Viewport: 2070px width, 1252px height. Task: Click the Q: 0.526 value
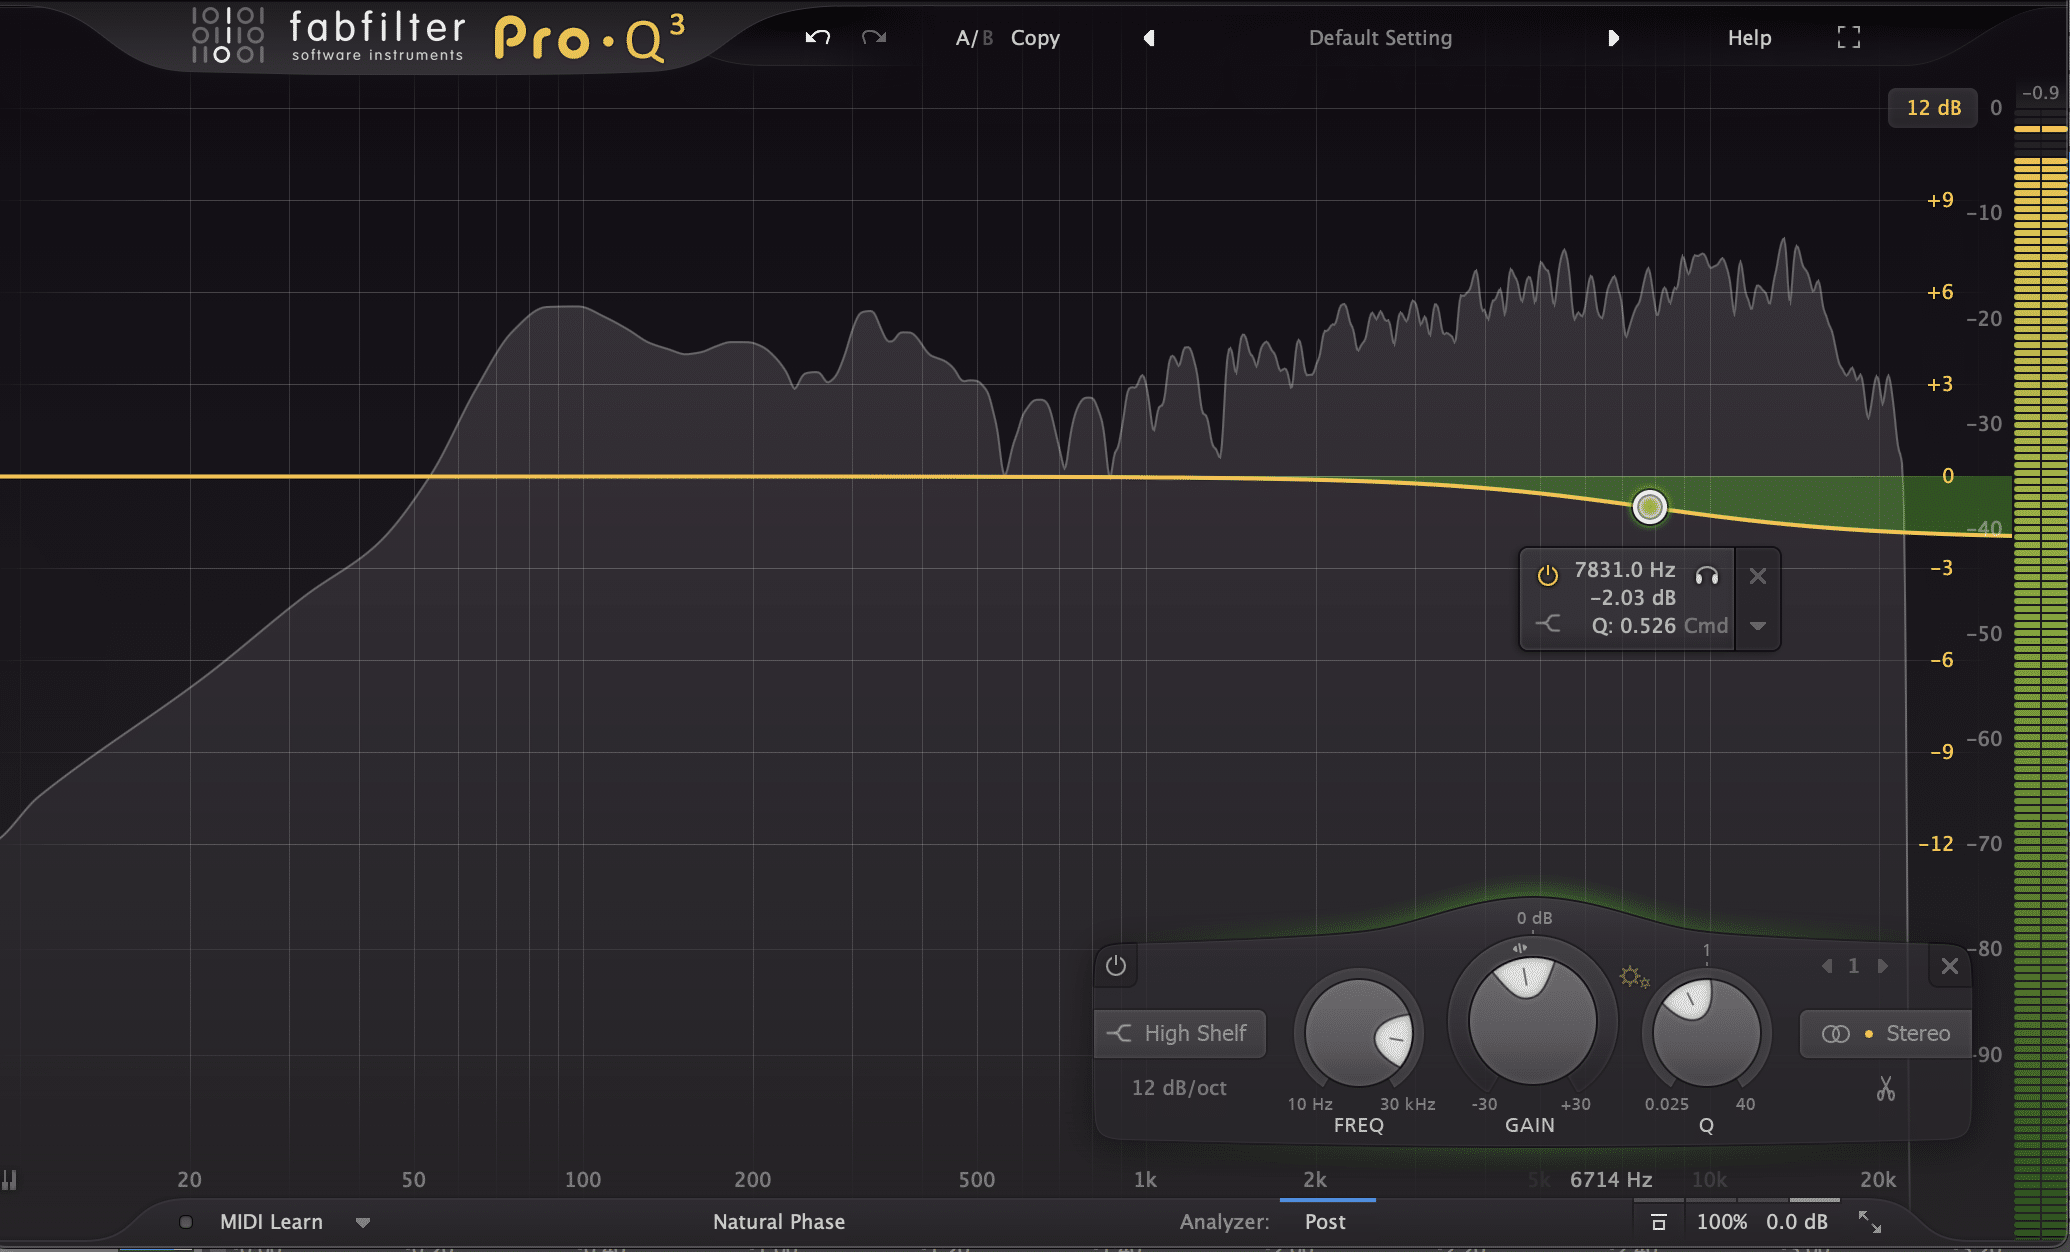point(1633,626)
